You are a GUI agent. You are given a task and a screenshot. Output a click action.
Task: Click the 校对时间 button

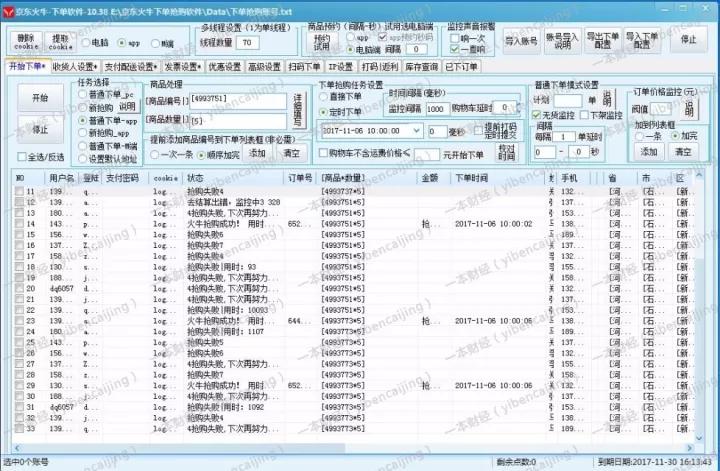[x=506, y=152]
